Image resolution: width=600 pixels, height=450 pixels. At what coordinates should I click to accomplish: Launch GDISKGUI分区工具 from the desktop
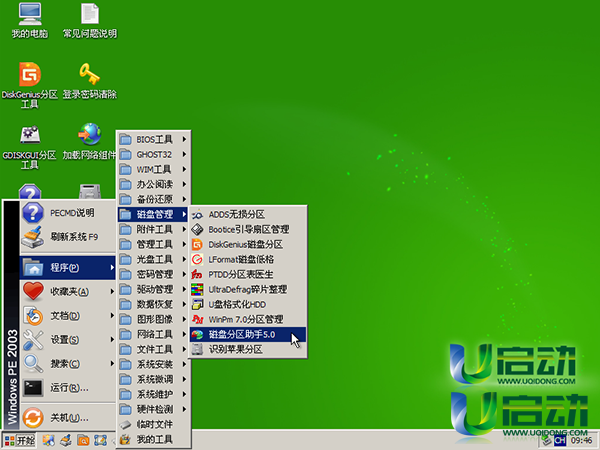30,147
